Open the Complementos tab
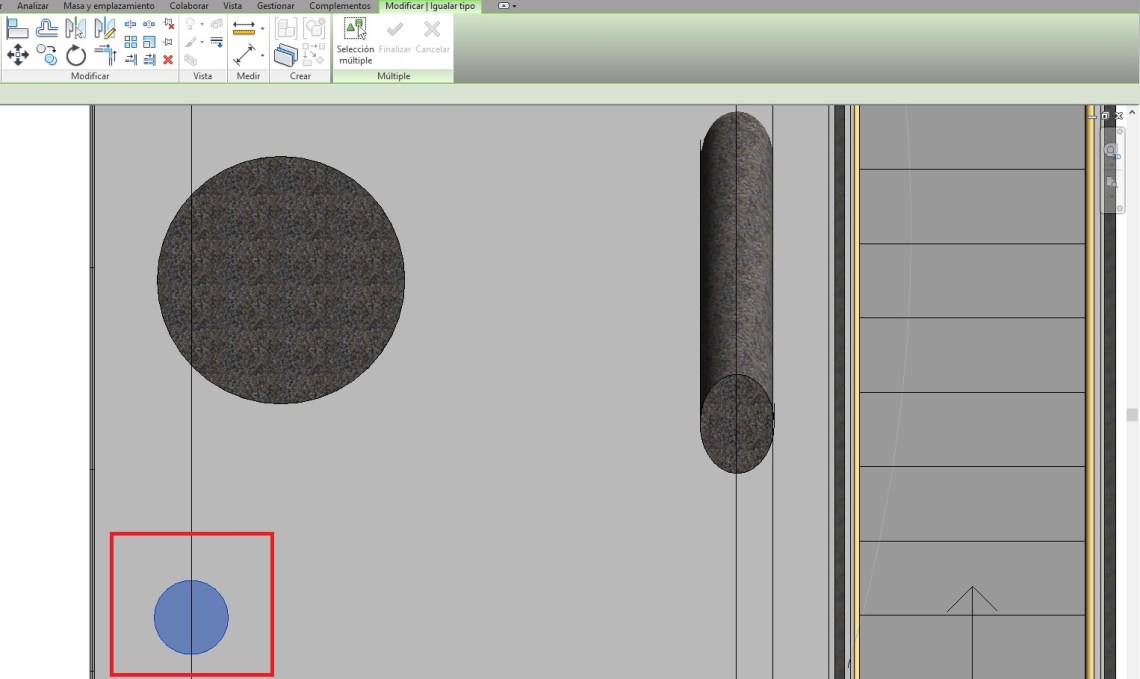Screen dimensions: 1140x679 click(x=340, y=6)
